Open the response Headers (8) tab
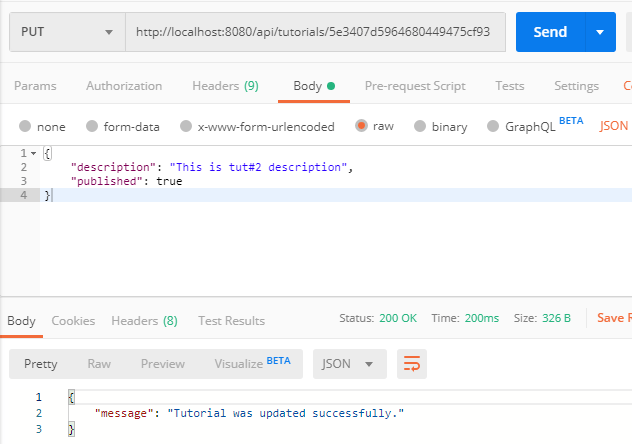632x448 pixels. (x=144, y=321)
